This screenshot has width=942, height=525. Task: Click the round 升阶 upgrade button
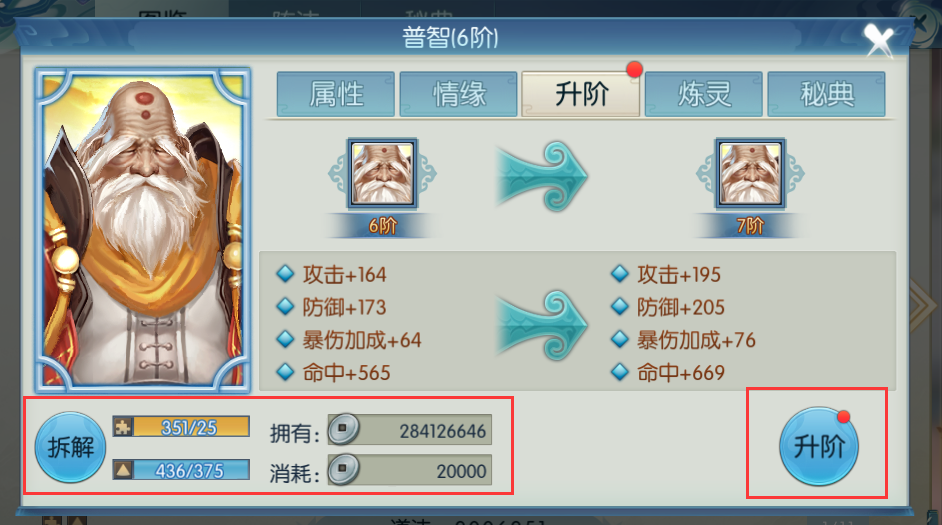(x=818, y=446)
